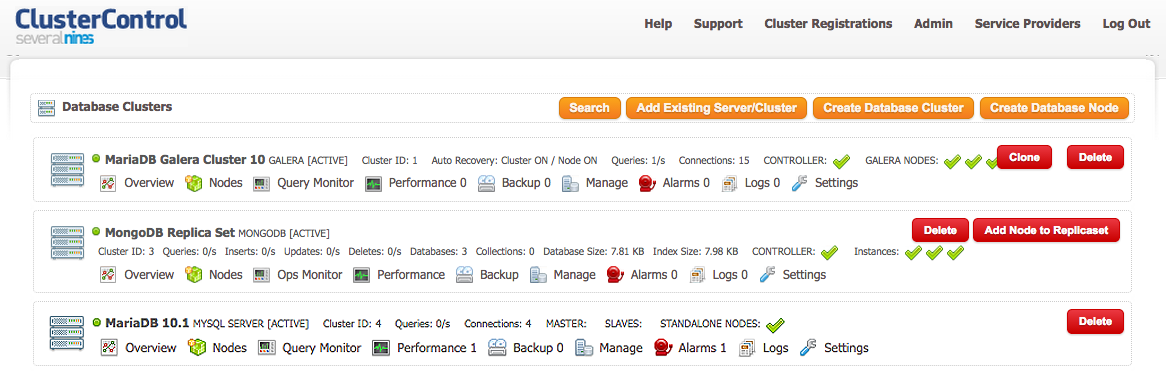Click Backup disk icon in Galera Cluster row
This screenshot has height=384, width=1166.
[x=486, y=183]
